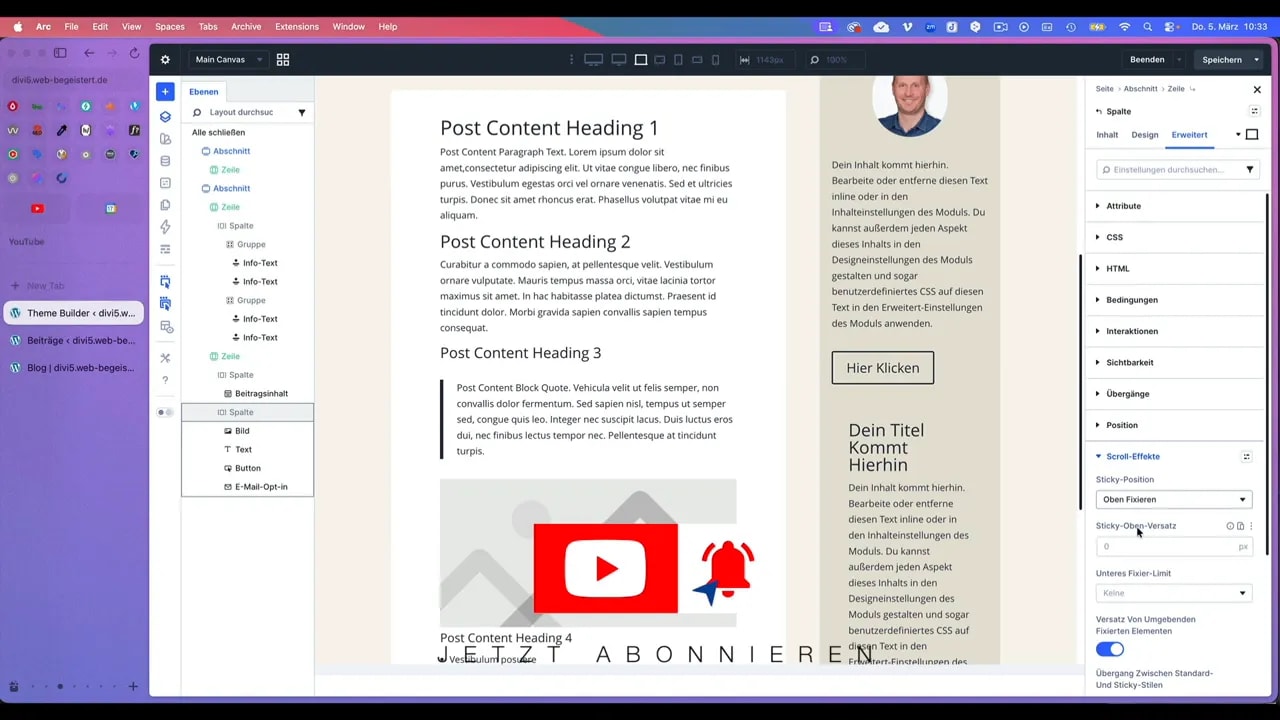Open the Unteres Fixier-Limit dropdown
The width and height of the screenshot is (1280, 720).
point(1172,592)
